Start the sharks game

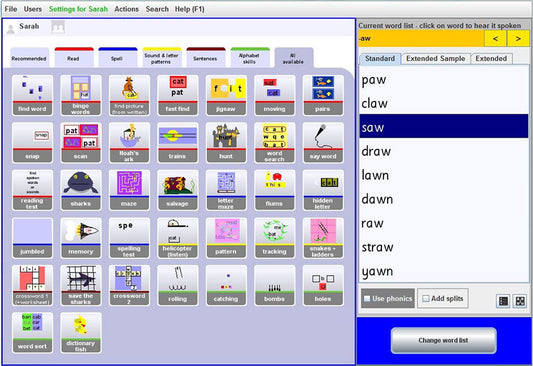pos(81,190)
